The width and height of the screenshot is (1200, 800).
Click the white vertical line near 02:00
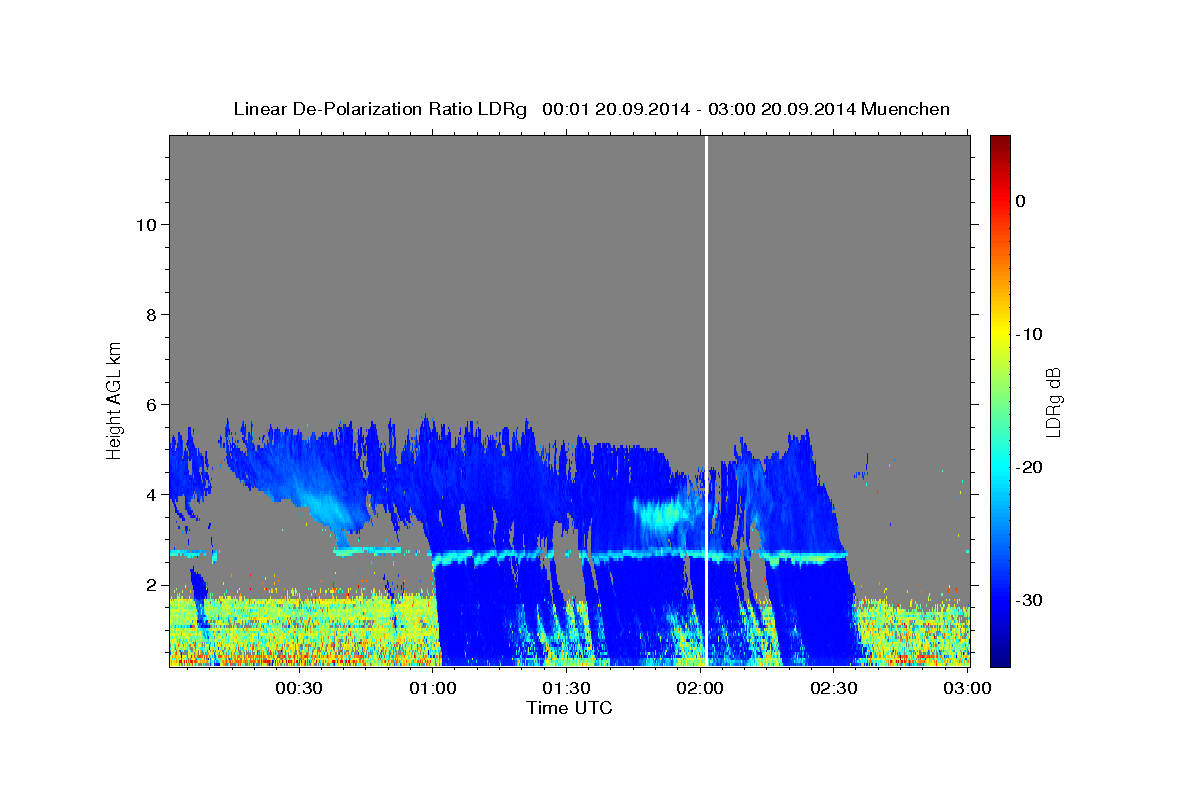(x=707, y=400)
